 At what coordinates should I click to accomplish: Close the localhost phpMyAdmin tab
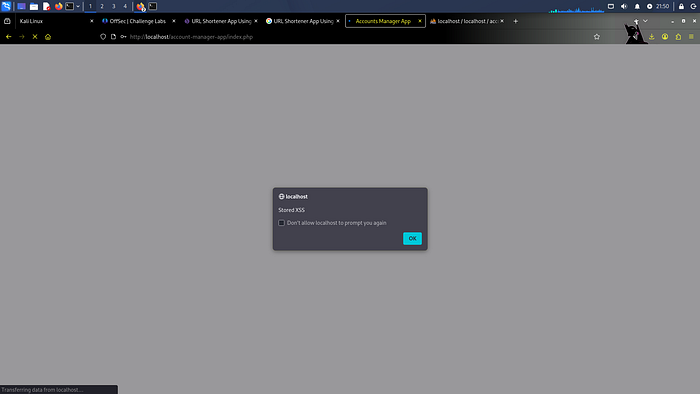tap(502, 21)
